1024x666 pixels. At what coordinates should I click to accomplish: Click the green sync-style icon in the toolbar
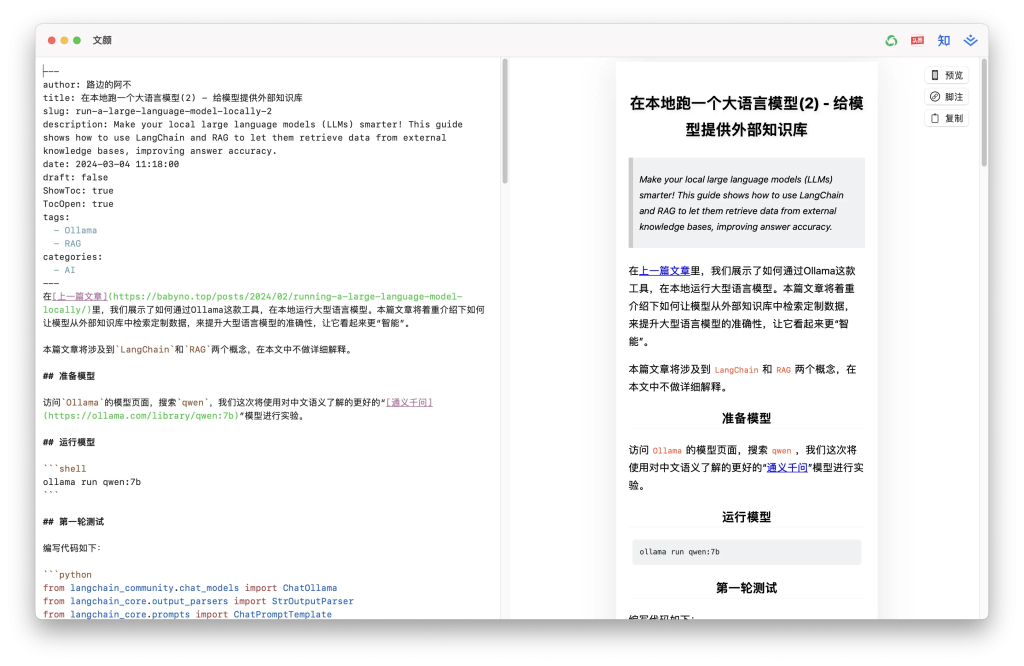point(891,40)
